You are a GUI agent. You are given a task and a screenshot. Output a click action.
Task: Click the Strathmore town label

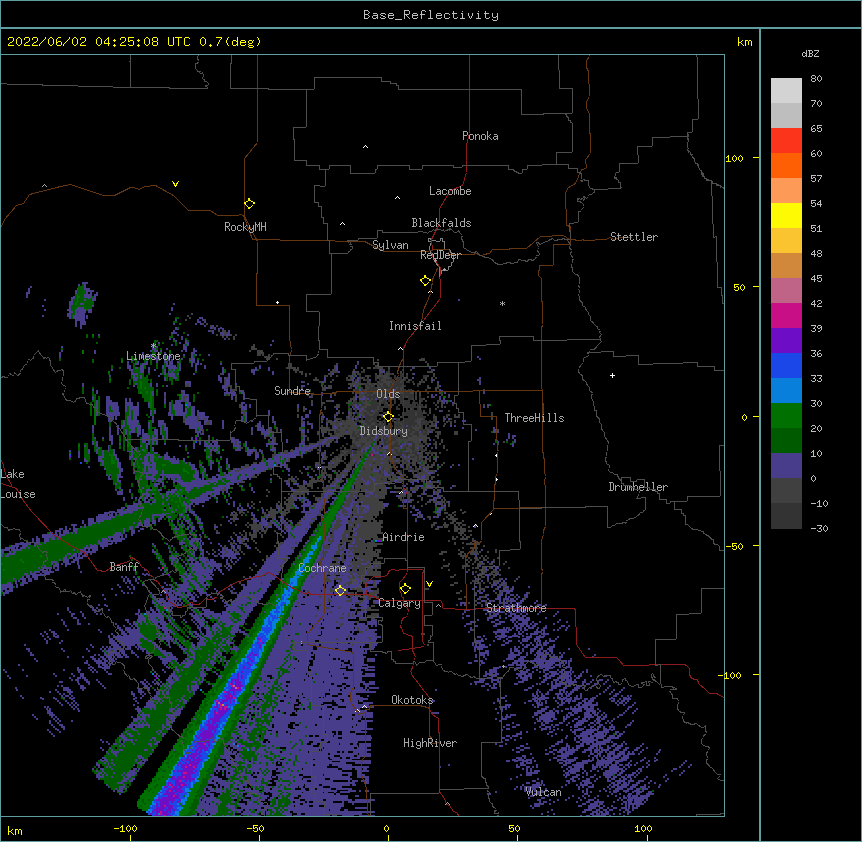516,608
